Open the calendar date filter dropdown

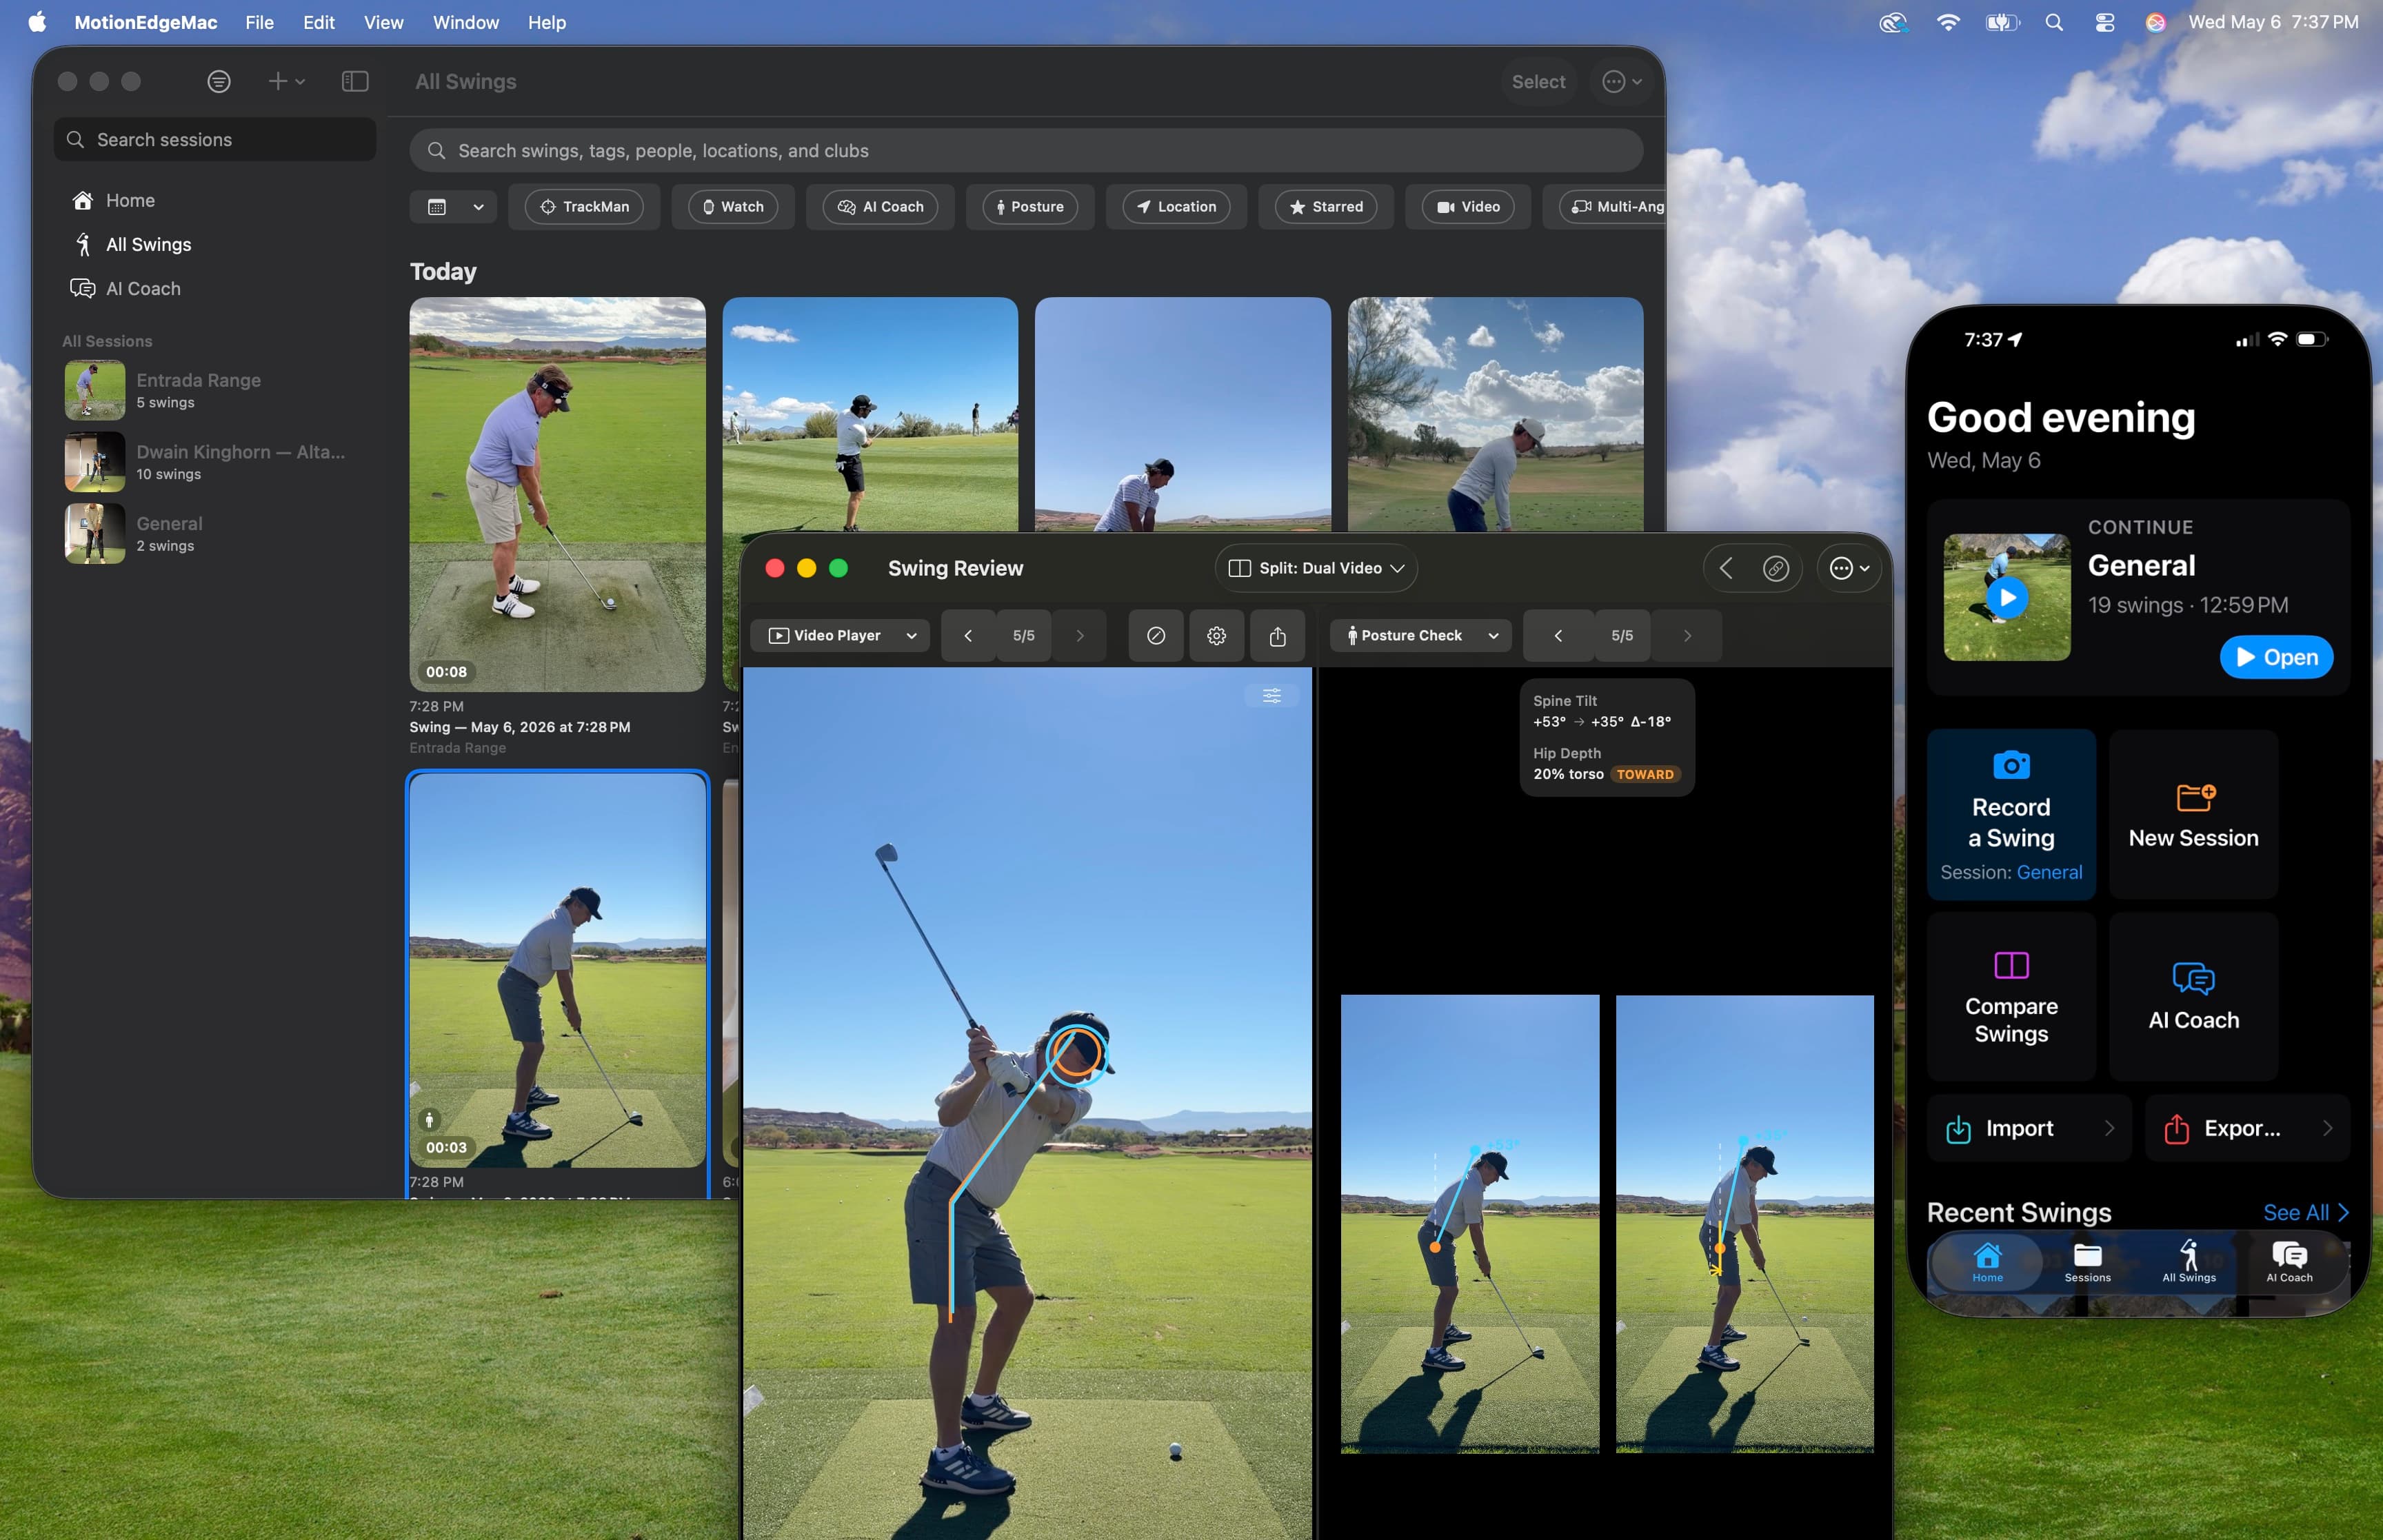(453, 207)
